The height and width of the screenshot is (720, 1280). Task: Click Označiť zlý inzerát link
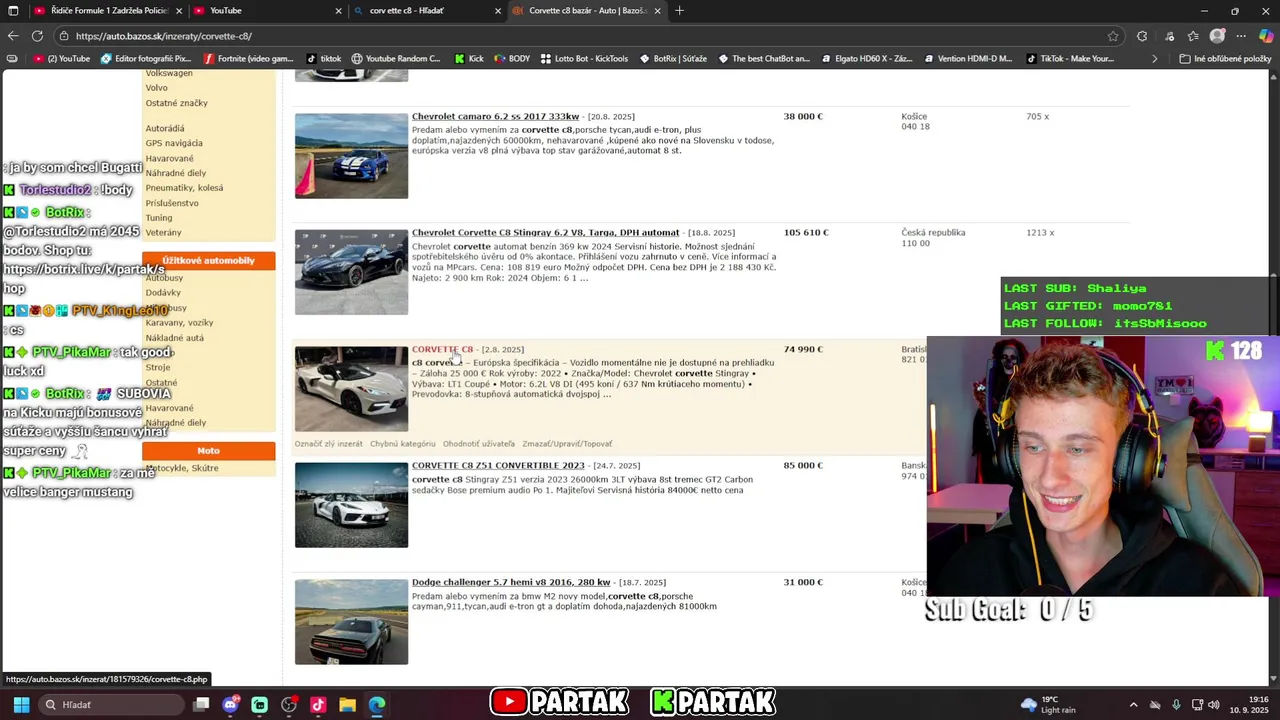coord(328,444)
